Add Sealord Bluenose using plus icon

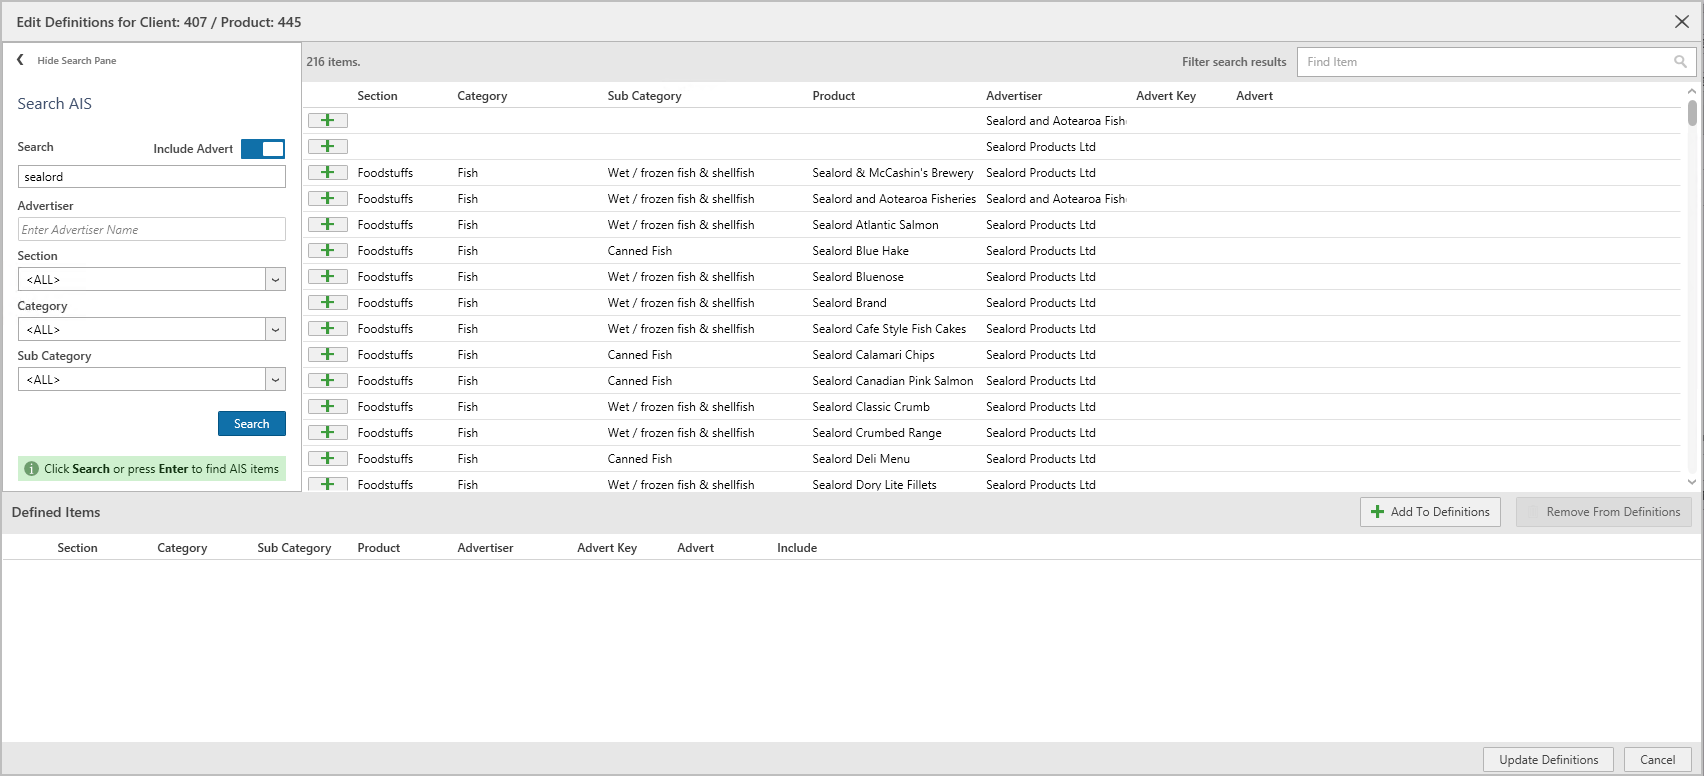click(x=327, y=276)
